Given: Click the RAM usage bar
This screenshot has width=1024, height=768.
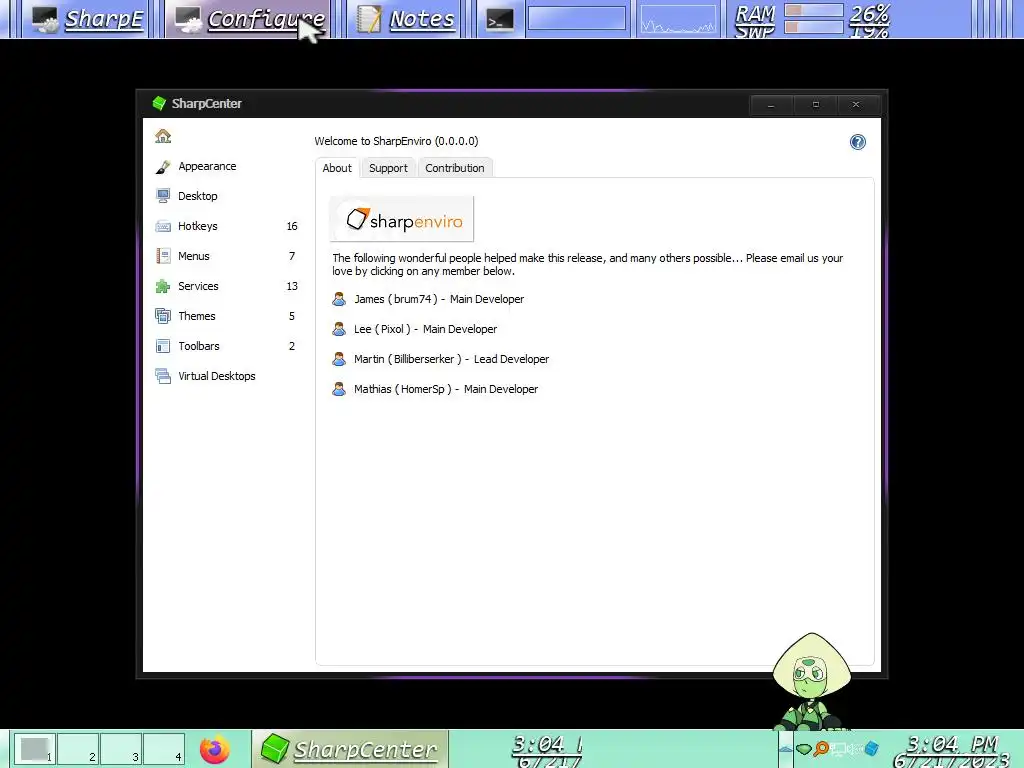Looking at the screenshot, I should click(x=814, y=10).
